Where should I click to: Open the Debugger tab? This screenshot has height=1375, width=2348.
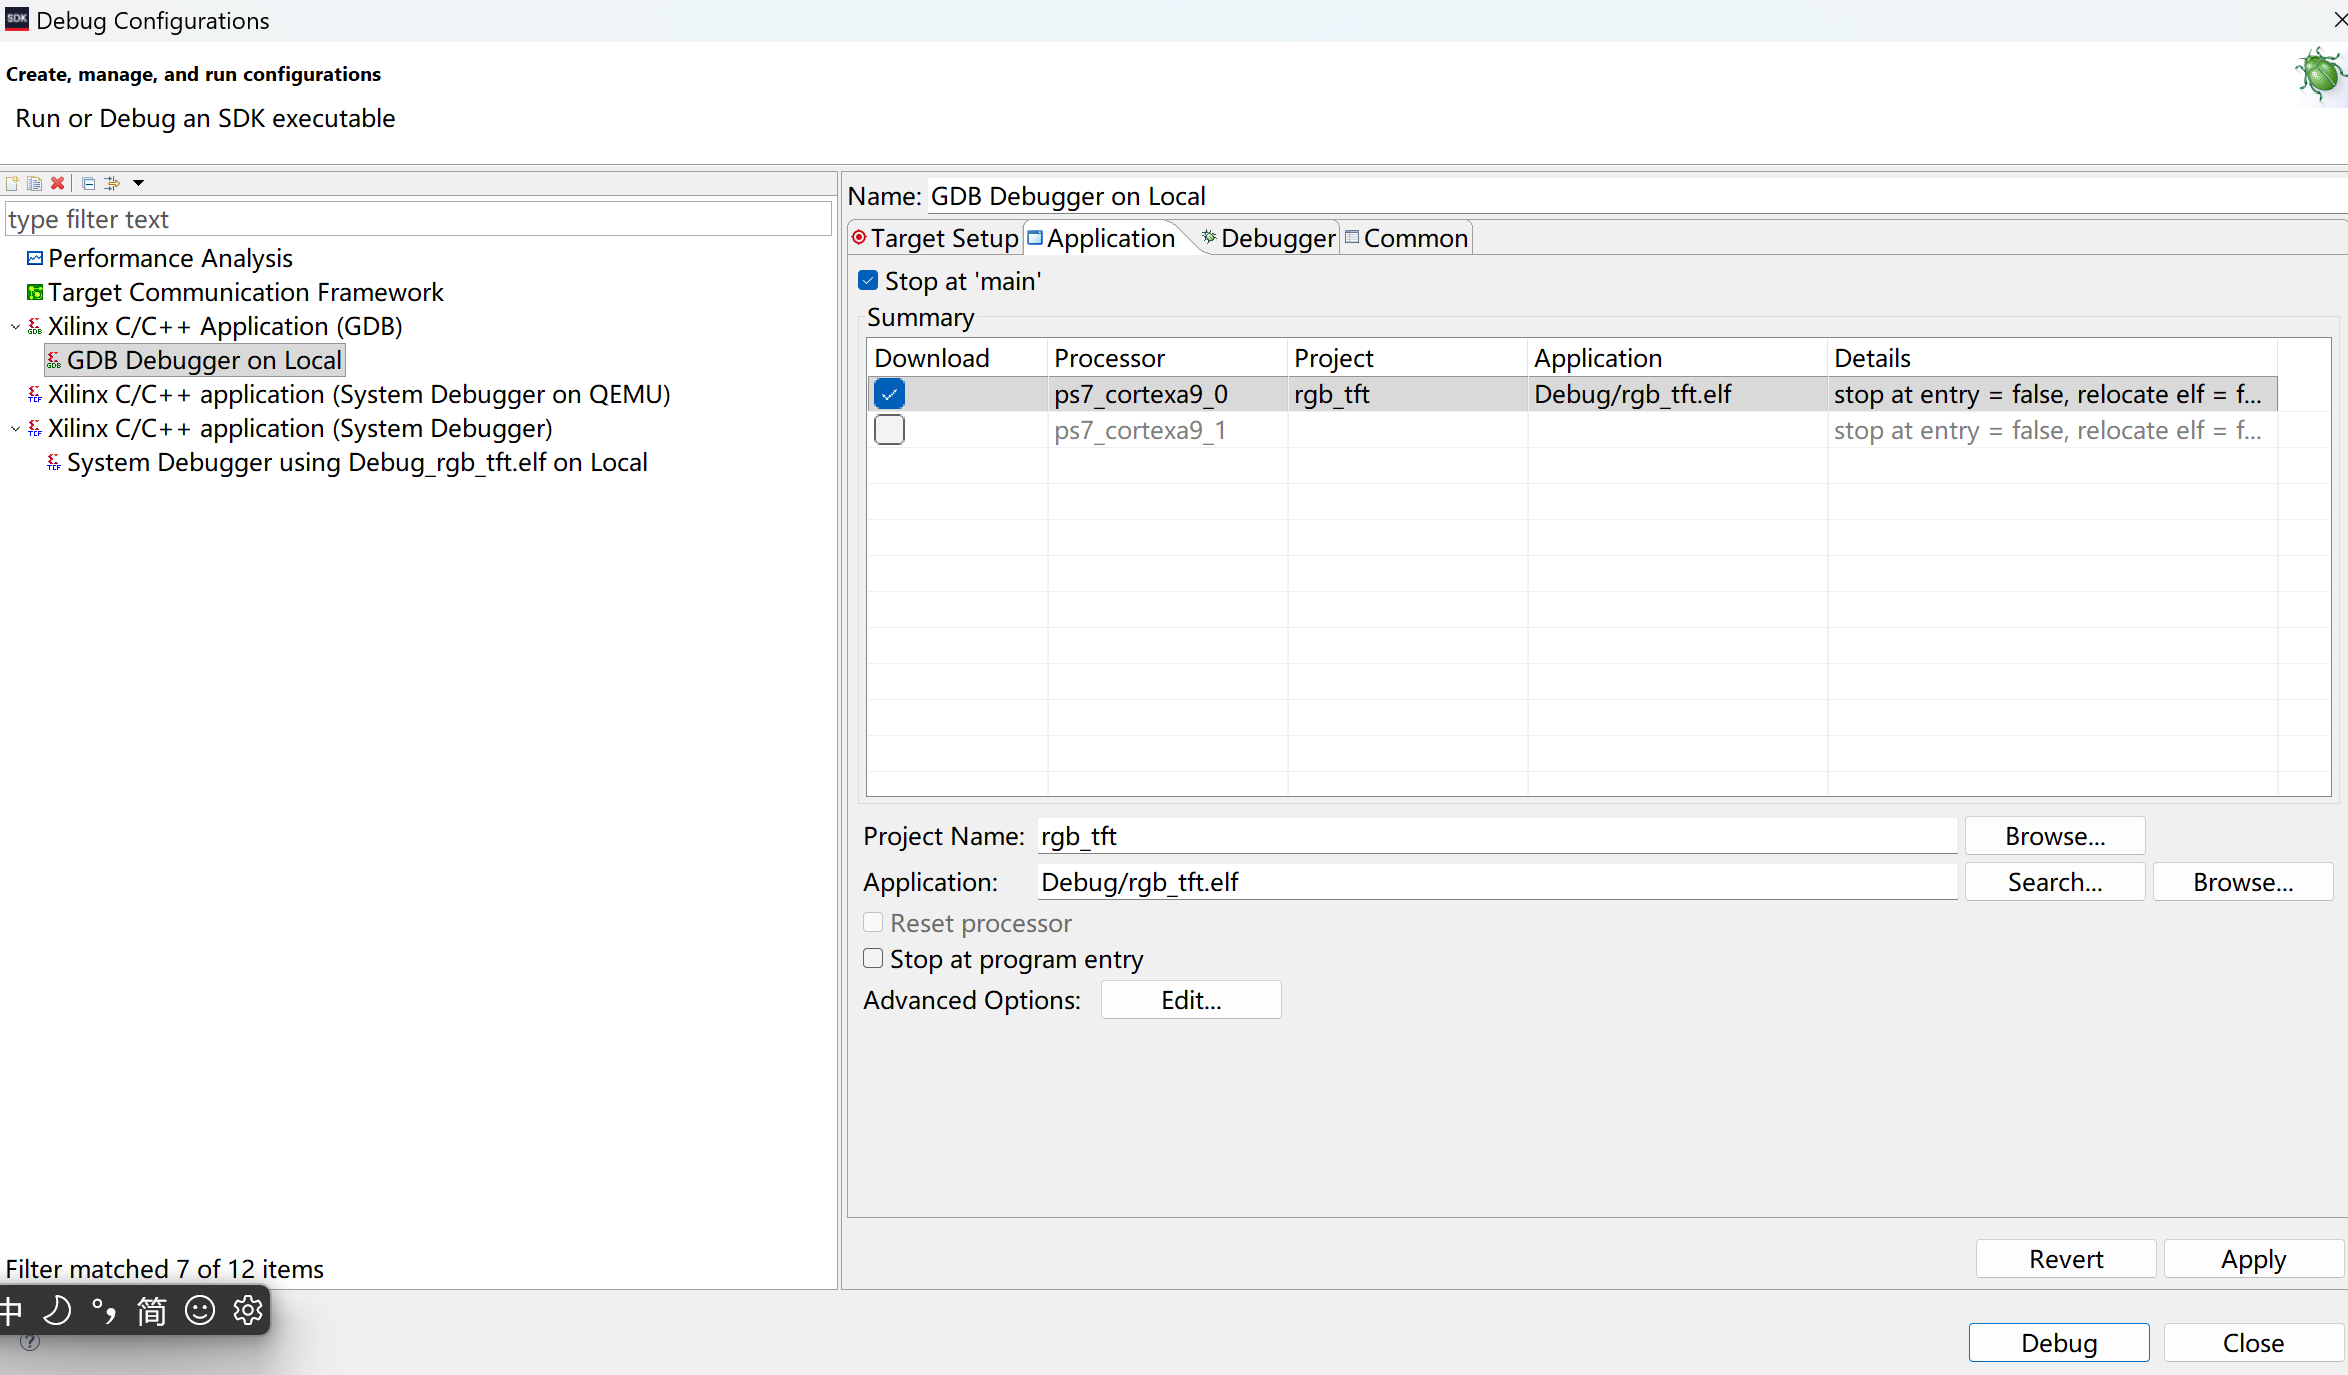pyautogui.click(x=1268, y=238)
